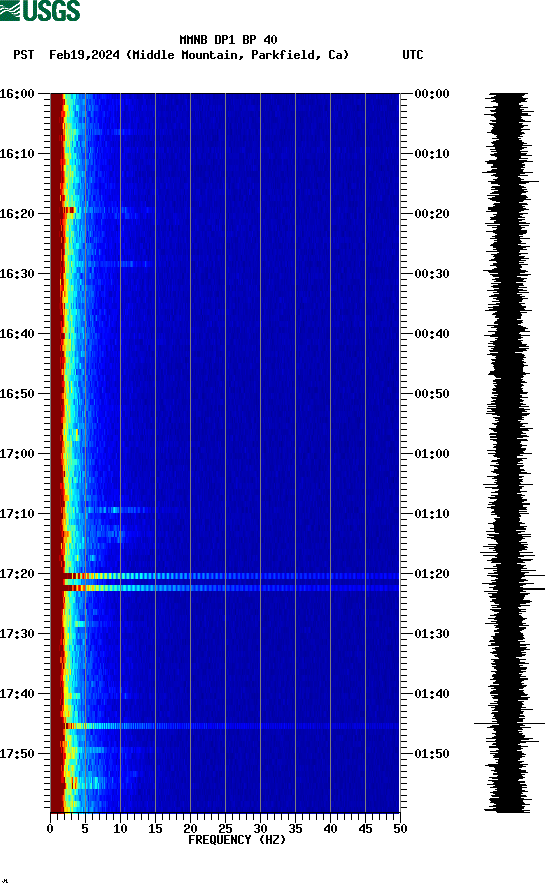Click the '00:20' UTC time label
This screenshot has width=552, height=892.
(x=432, y=214)
